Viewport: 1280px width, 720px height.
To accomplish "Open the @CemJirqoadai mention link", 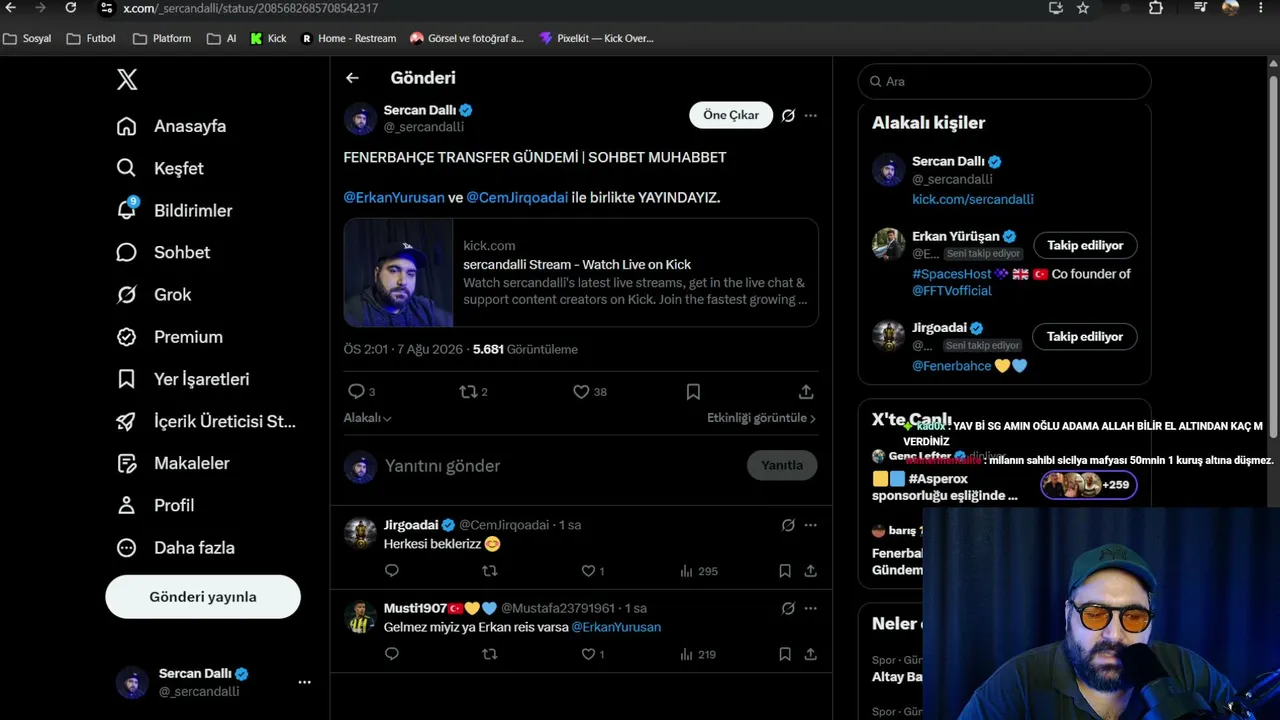I will [x=517, y=197].
